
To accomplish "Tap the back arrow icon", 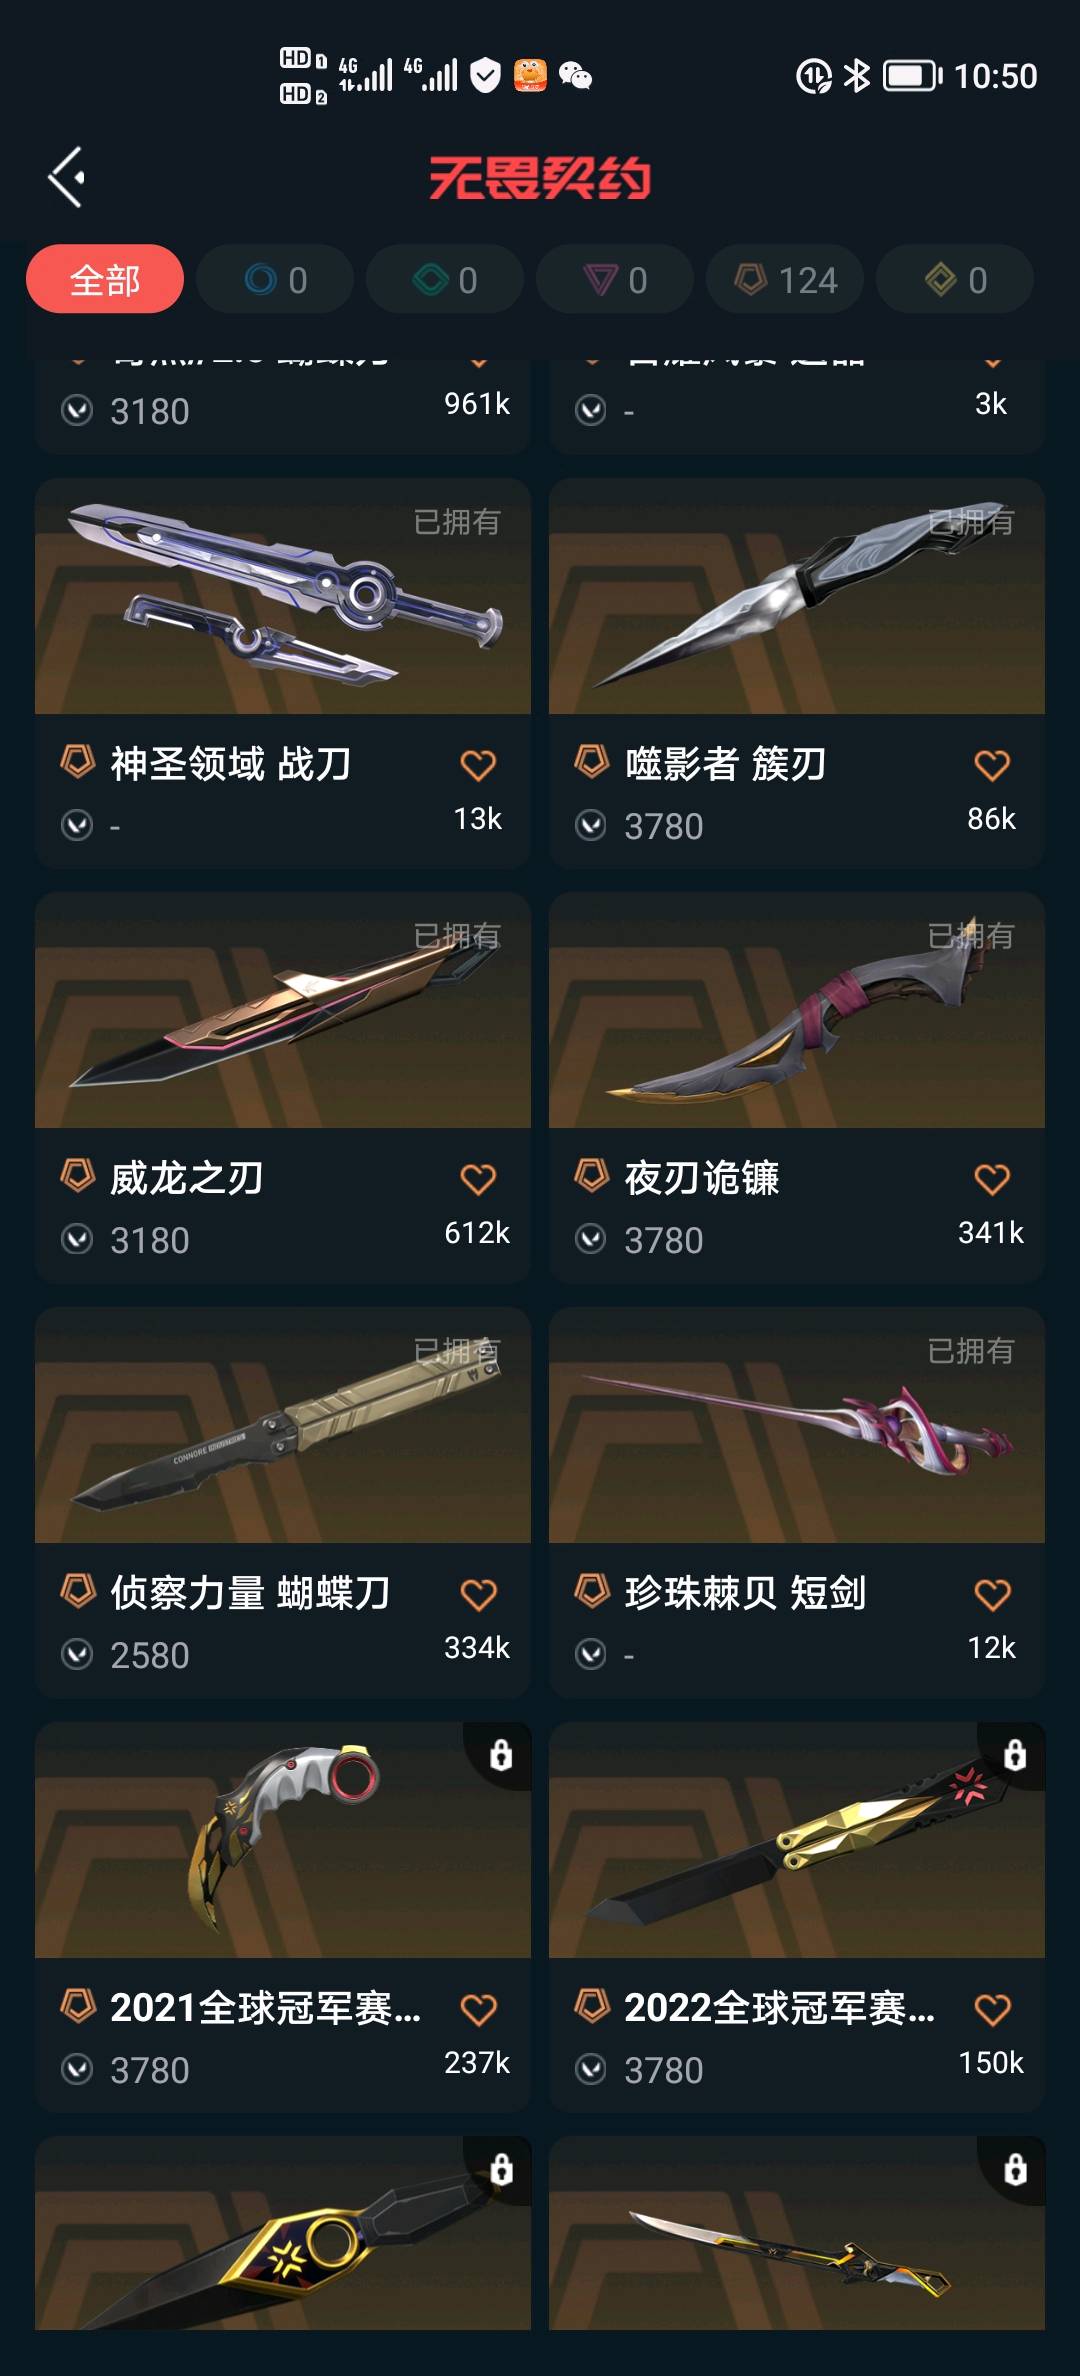I will pyautogui.click(x=67, y=178).
